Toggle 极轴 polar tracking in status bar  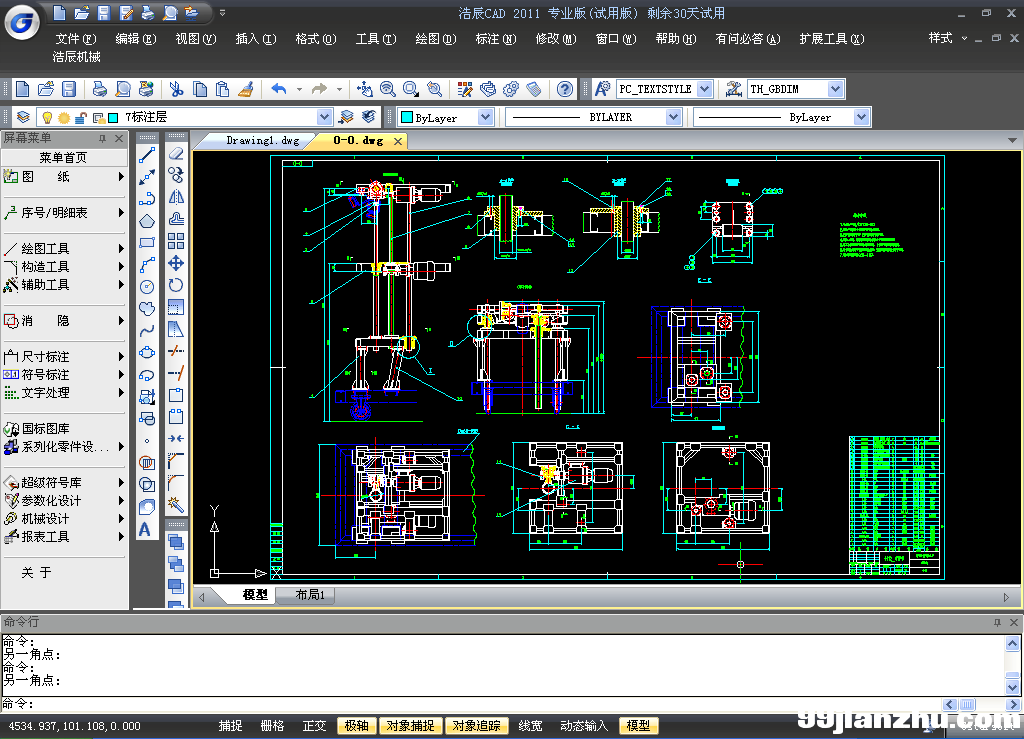pos(357,726)
